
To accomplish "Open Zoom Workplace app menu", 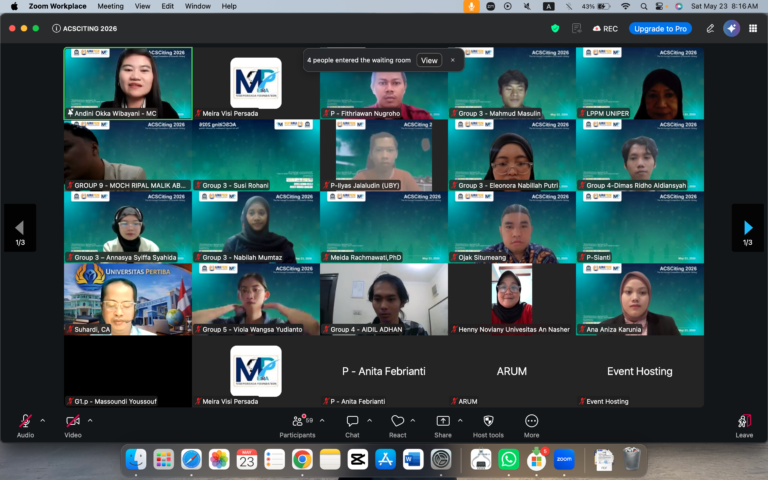I will pos(57,6).
